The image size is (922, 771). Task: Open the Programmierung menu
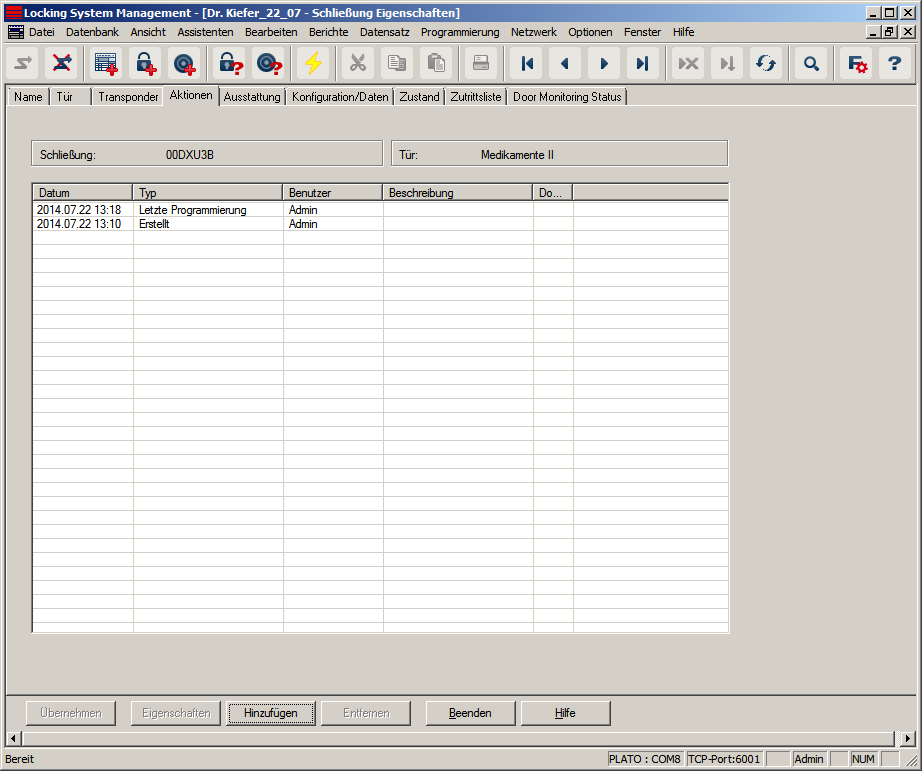459,32
